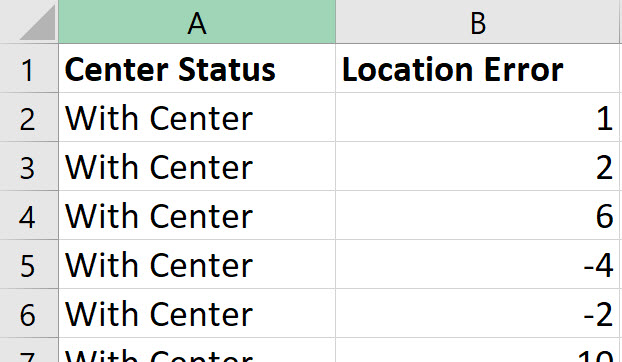622x362 pixels.
Task: Select row 5 header
Action: (29, 264)
